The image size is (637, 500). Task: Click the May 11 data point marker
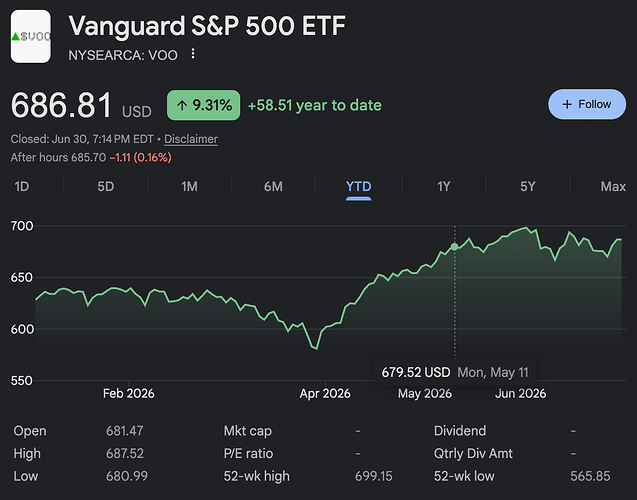tap(455, 247)
